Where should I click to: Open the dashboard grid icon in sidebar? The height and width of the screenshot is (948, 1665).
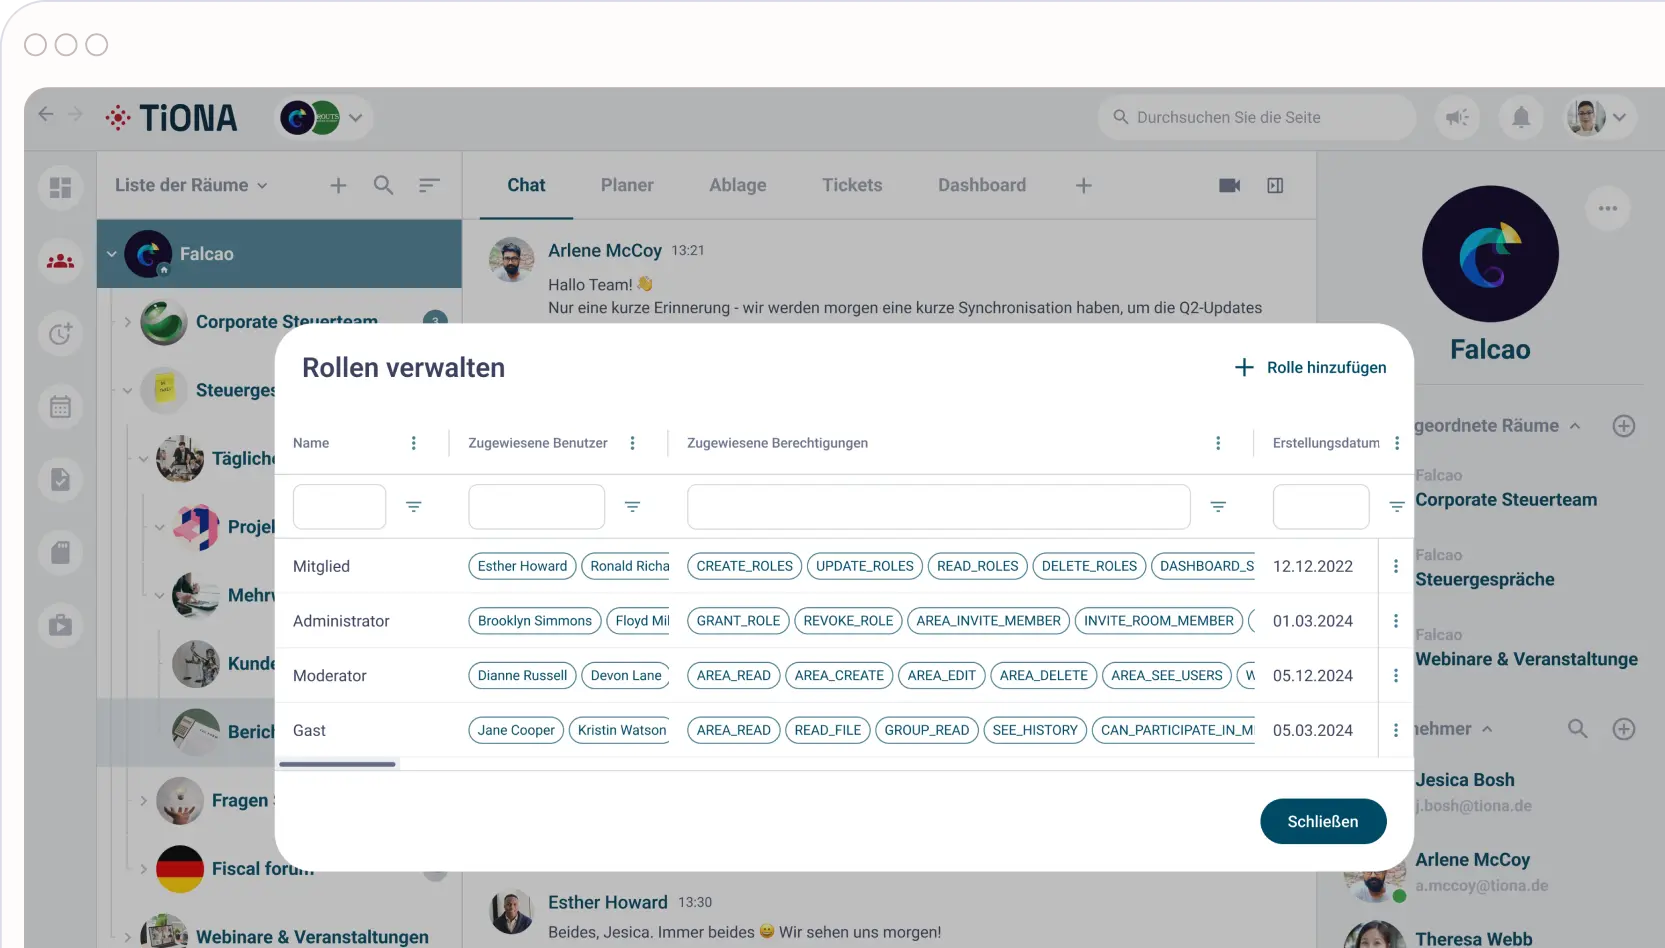point(60,188)
